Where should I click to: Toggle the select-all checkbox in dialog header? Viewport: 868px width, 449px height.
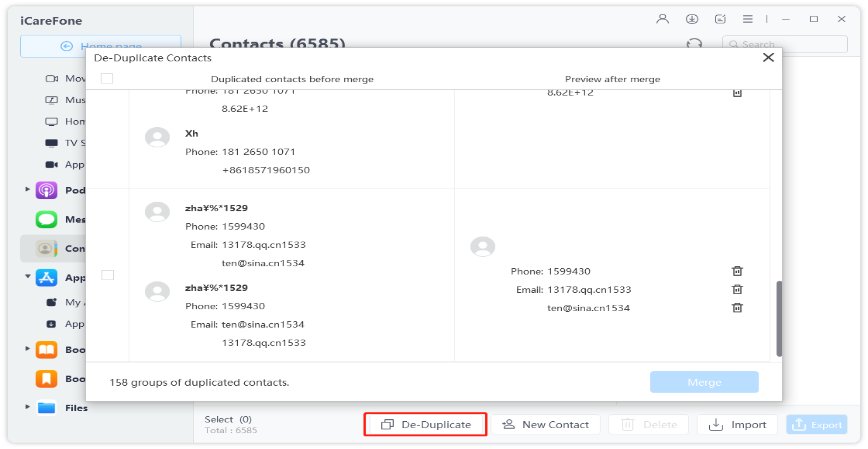coord(107,79)
